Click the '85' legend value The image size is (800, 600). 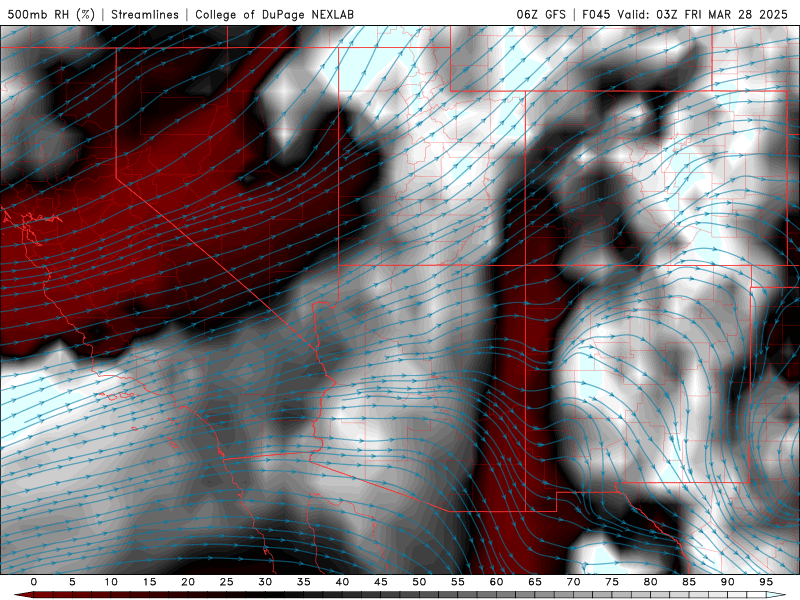tap(689, 582)
